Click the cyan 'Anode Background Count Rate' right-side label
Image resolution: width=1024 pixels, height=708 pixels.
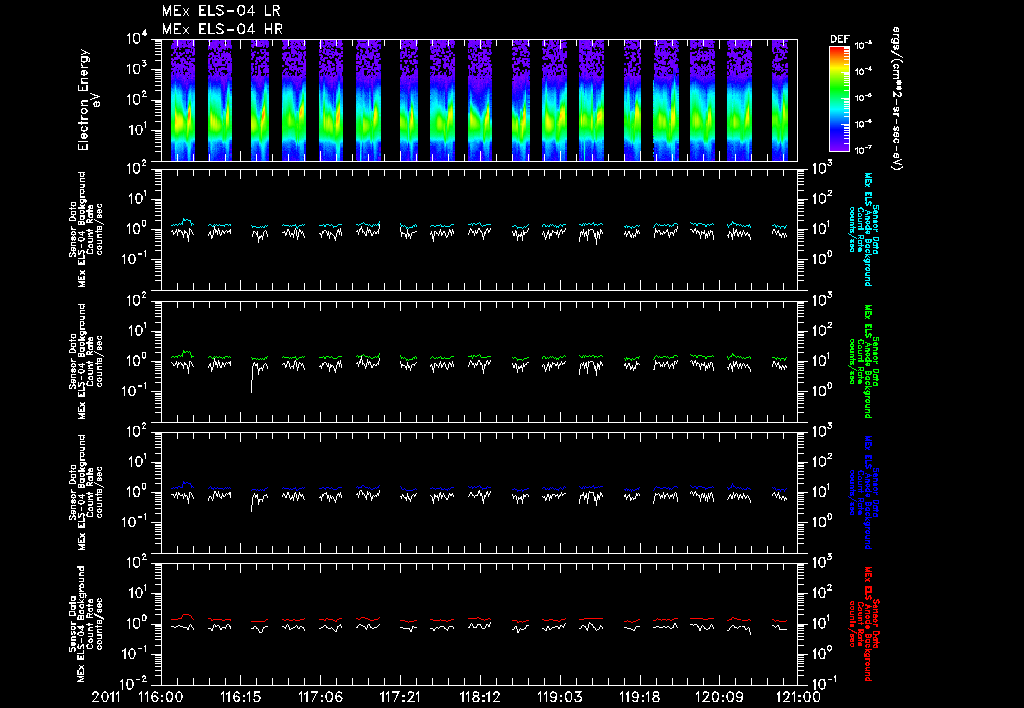863,229
